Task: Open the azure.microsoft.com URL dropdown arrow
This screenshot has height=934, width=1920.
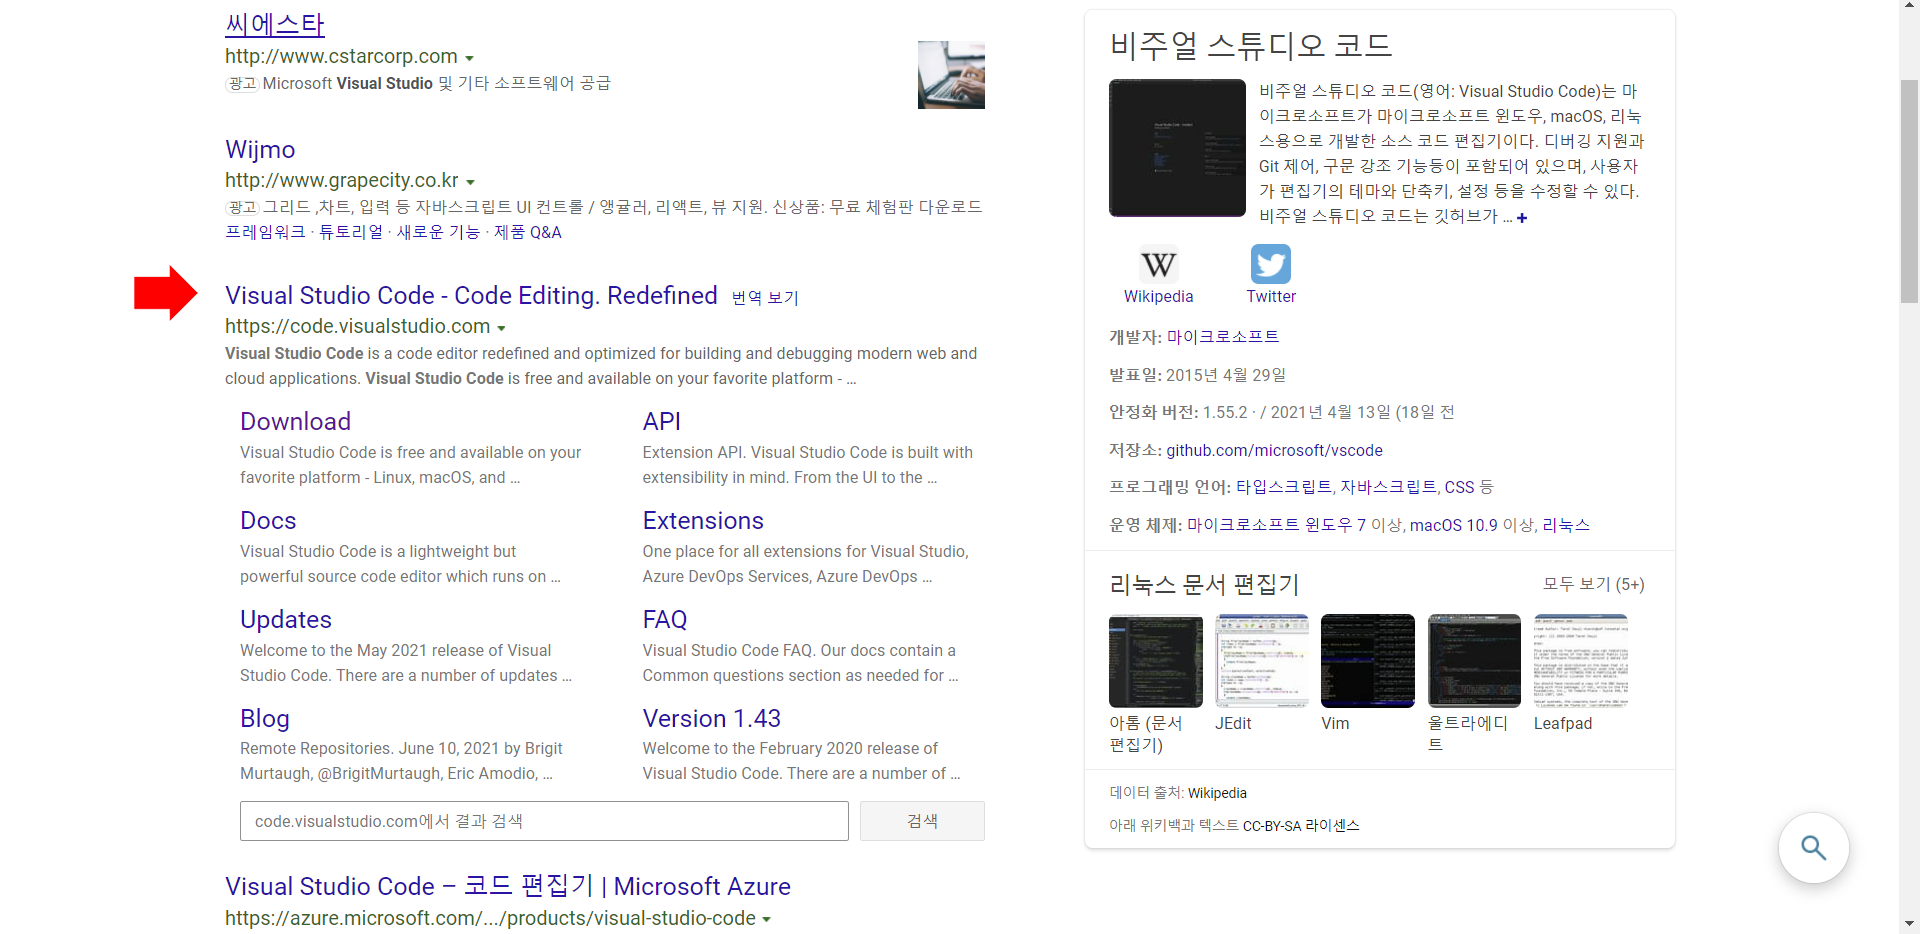Action: (766, 920)
